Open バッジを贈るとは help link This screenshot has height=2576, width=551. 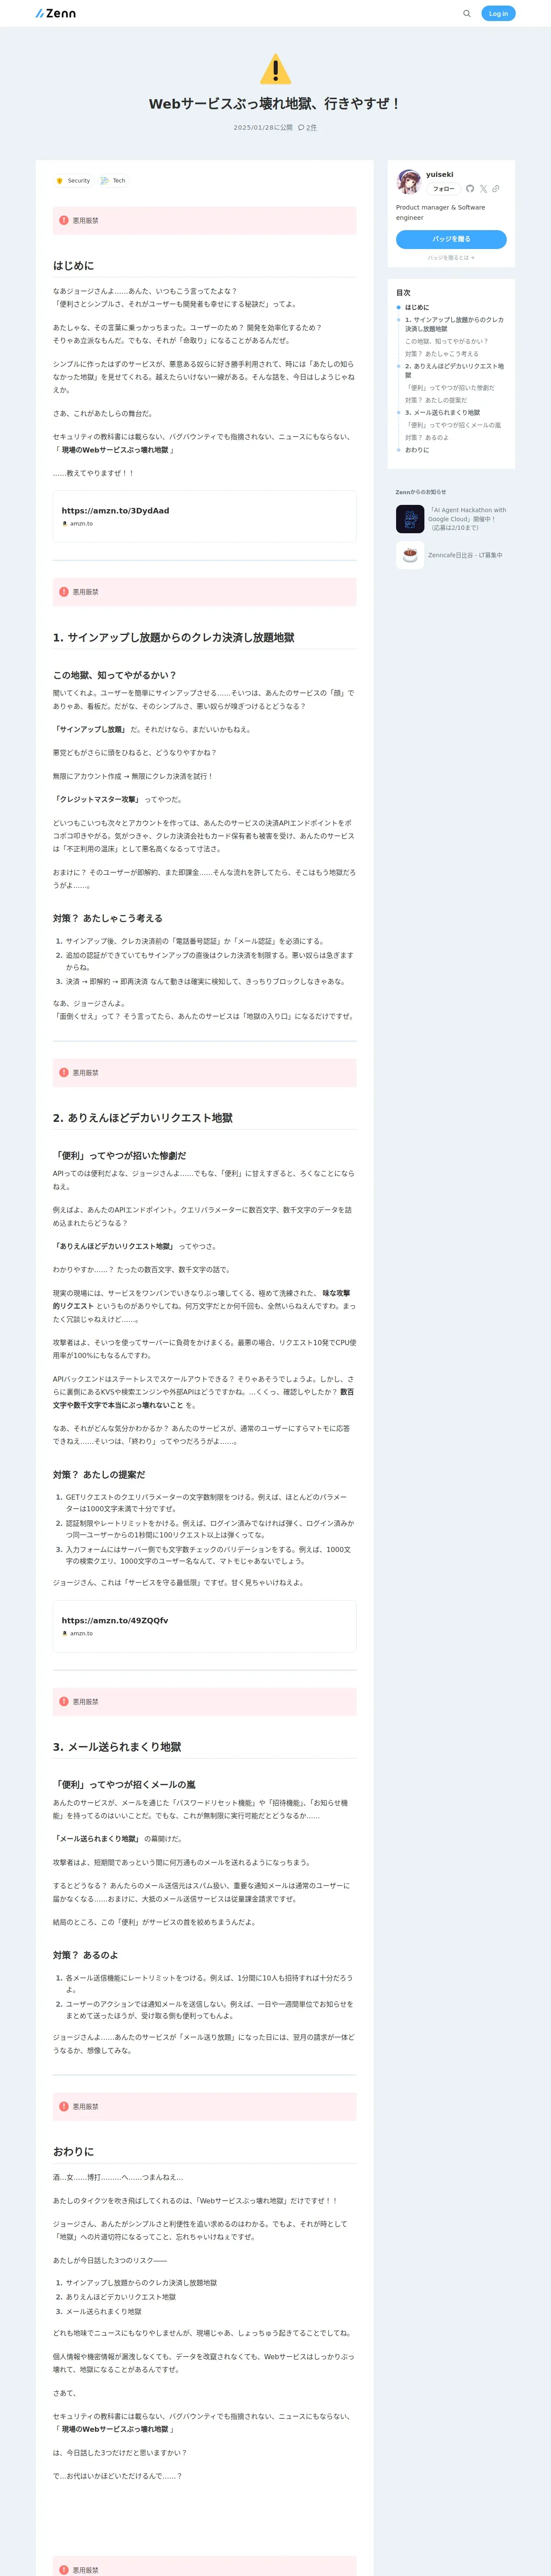(451, 258)
